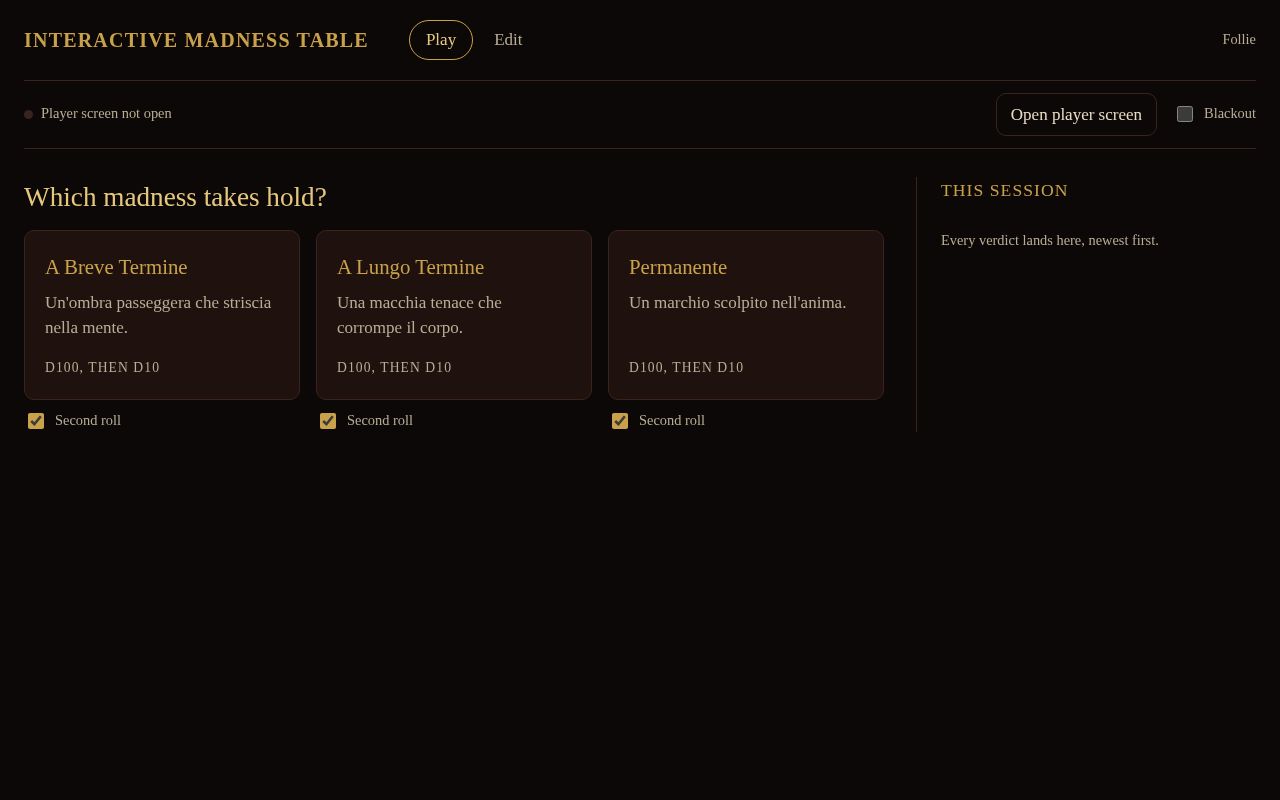The height and width of the screenshot is (800, 1280).
Task: Click the player screen status dot
Action: [x=28, y=114]
